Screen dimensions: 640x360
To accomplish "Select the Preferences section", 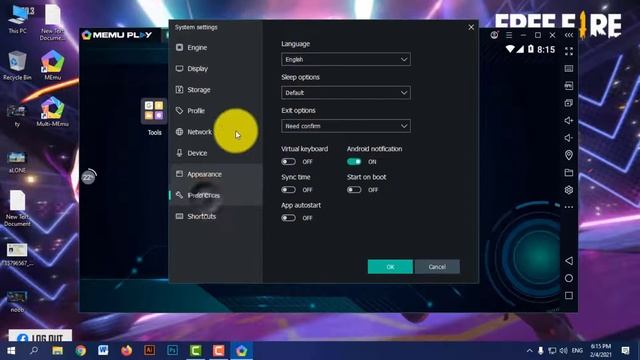I will pos(216,195).
